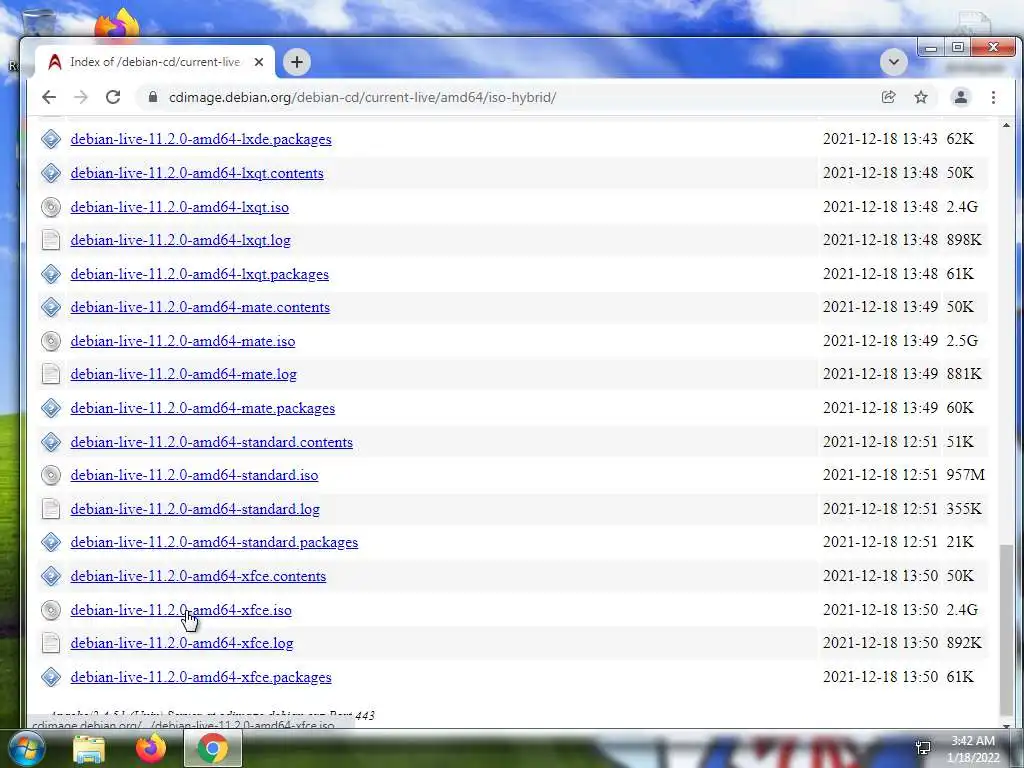Open debian-live-11.2.0-amd64-standard.contents link
Viewport: 1024px width, 768px height.
click(x=212, y=442)
